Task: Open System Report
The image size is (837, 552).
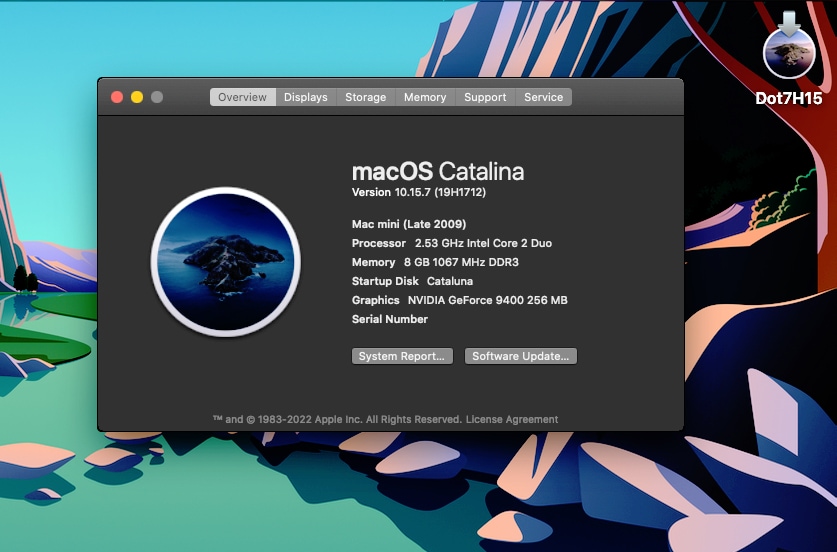Action: click(x=402, y=356)
